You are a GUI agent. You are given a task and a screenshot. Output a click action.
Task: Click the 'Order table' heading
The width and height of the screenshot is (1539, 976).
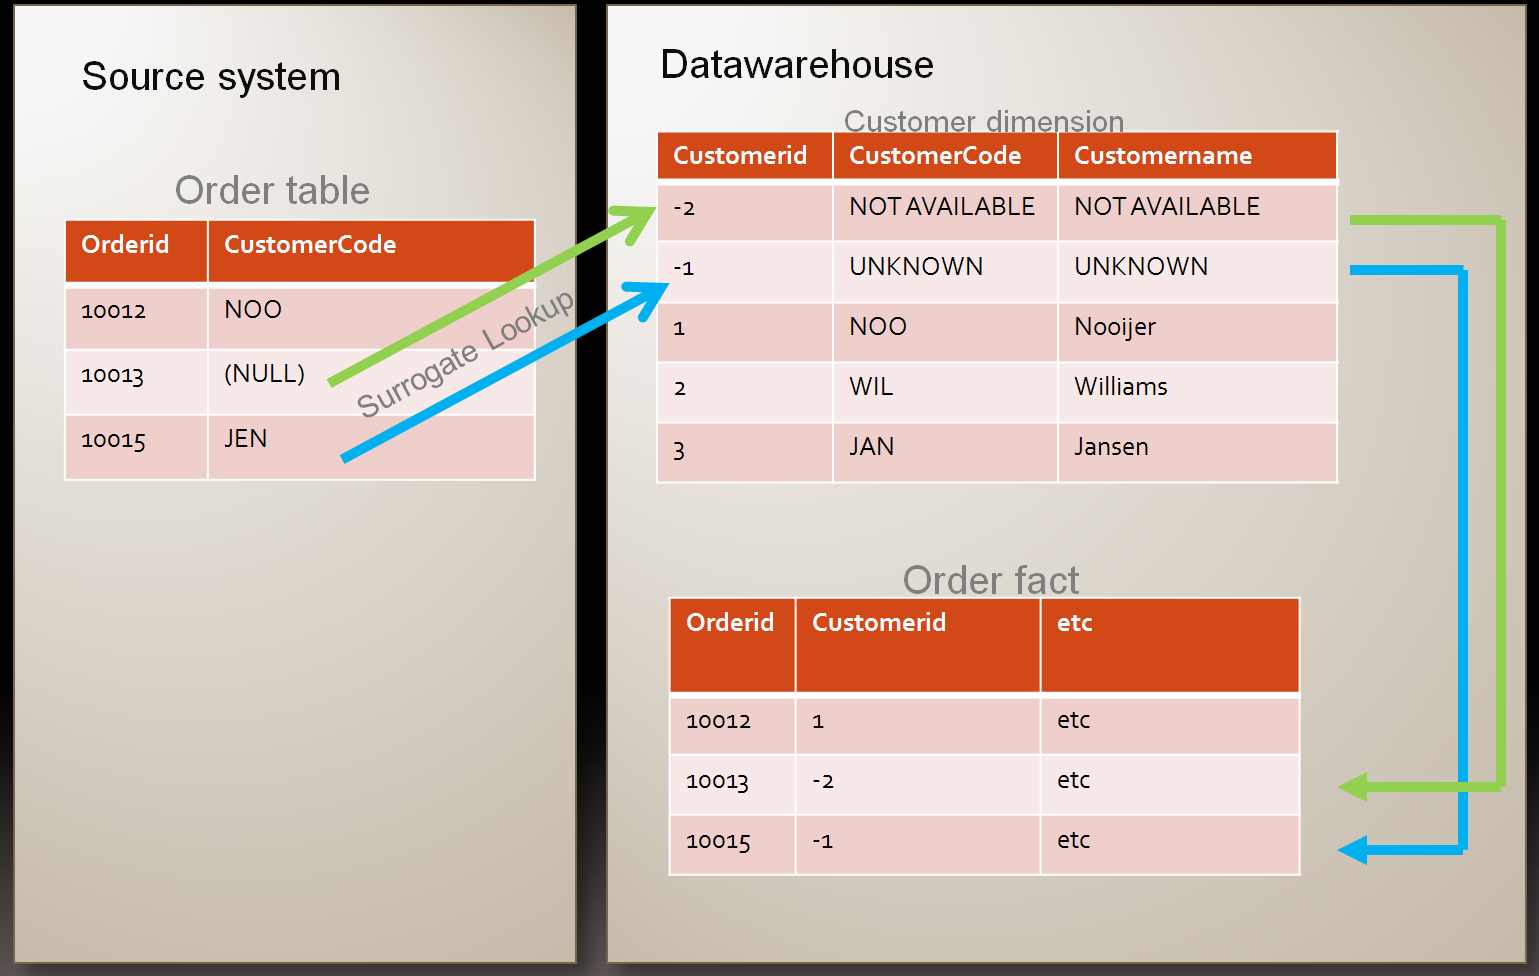[x=272, y=190]
